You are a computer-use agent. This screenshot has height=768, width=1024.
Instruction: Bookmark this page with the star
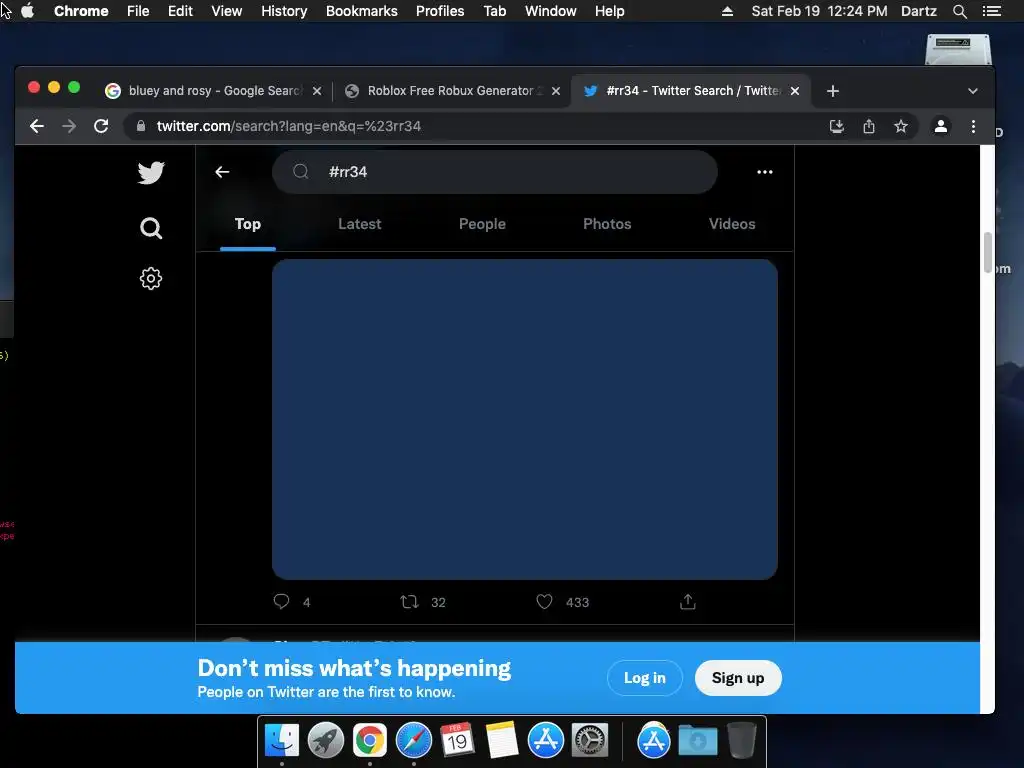click(901, 126)
